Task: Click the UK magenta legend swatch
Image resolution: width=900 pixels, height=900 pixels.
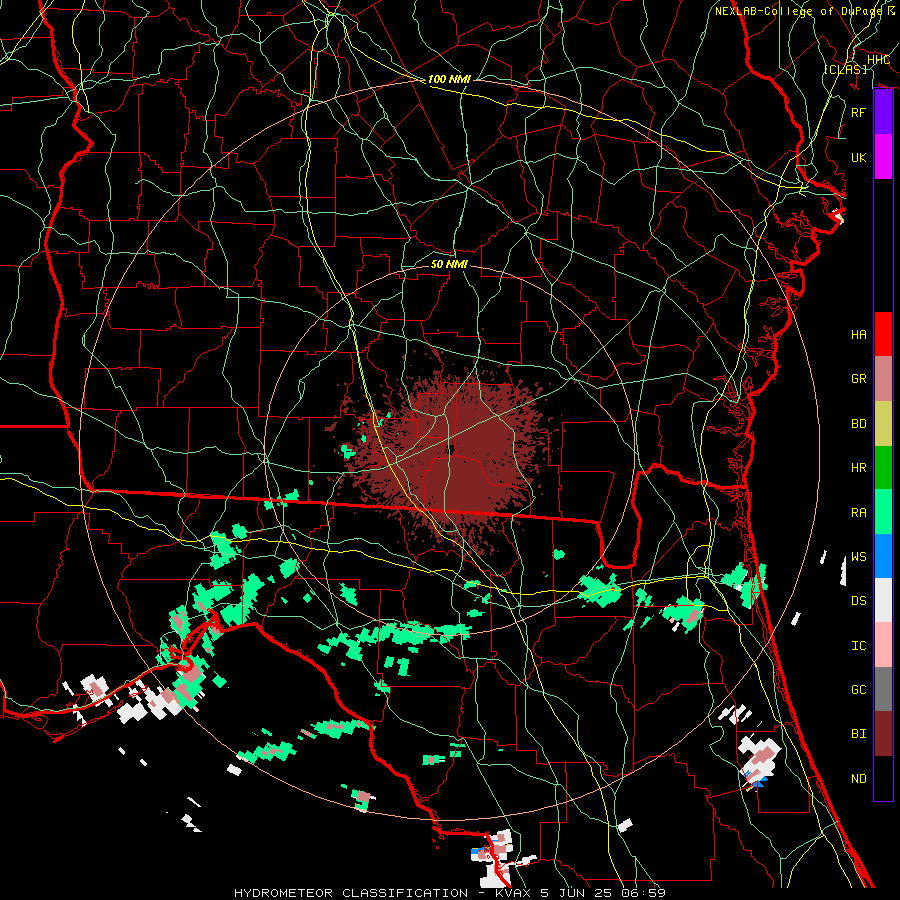Action: [883, 157]
